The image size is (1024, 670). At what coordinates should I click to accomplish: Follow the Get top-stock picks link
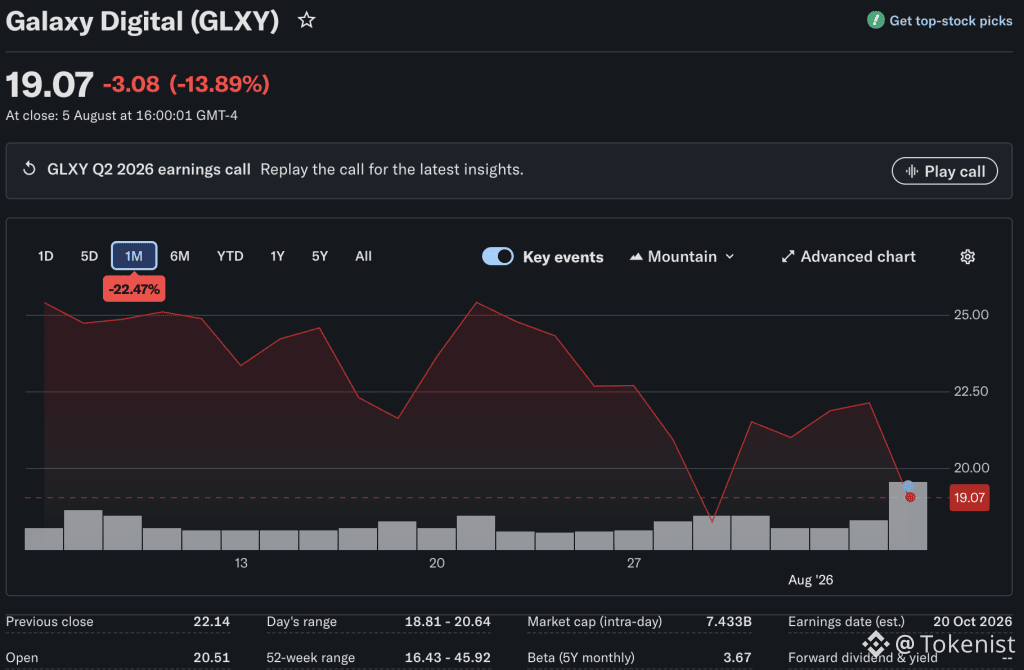pos(950,21)
